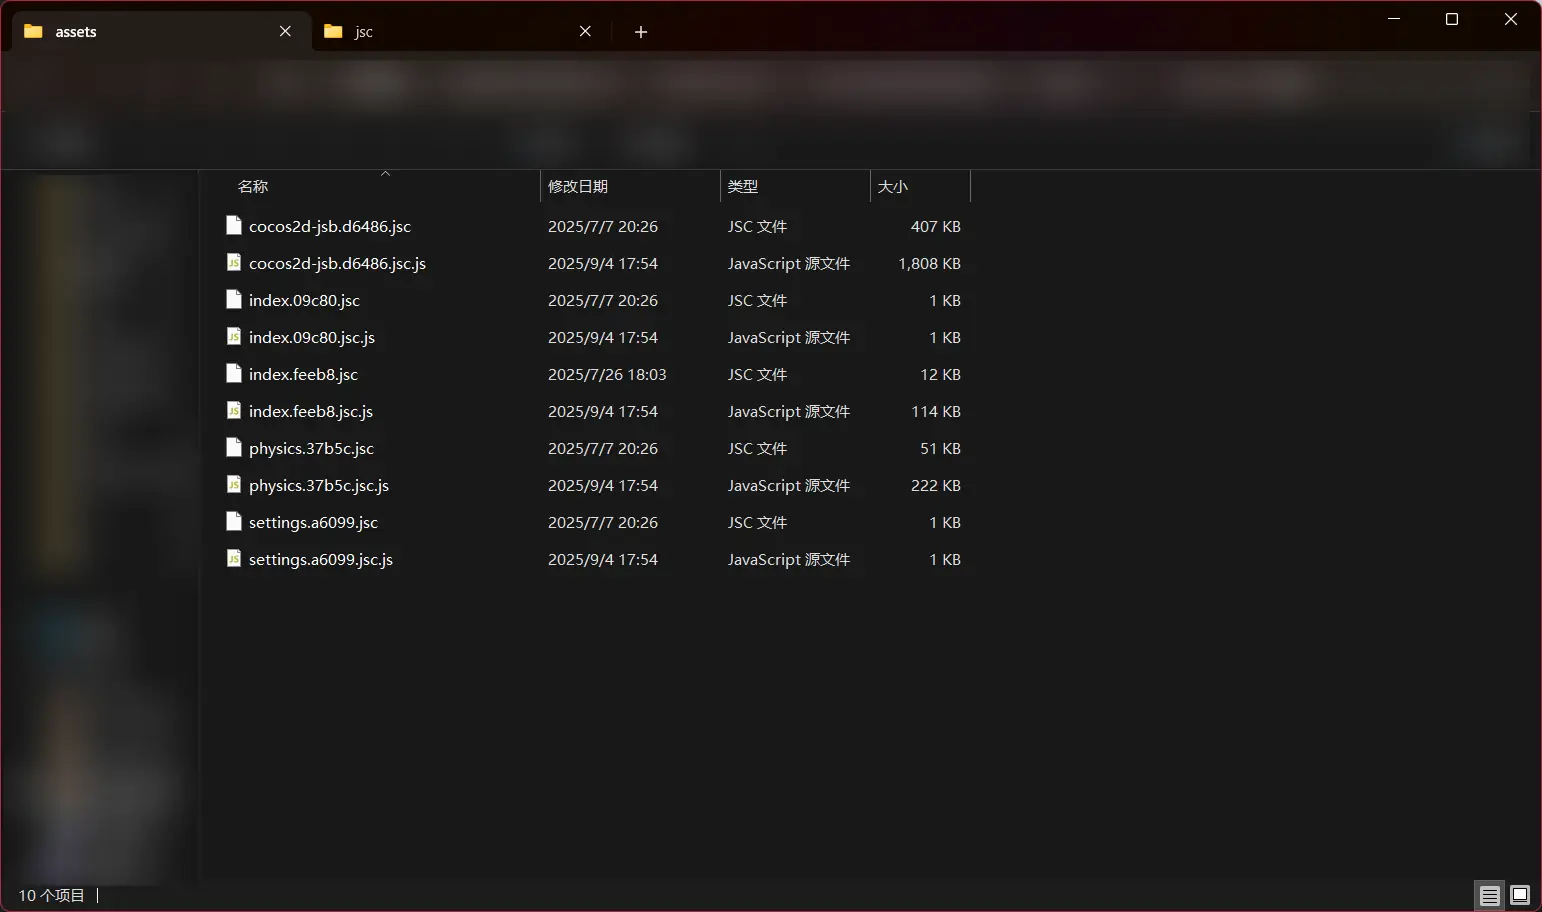Sort files by 大小 column header
The width and height of the screenshot is (1542, 912).
pos(893,187)
